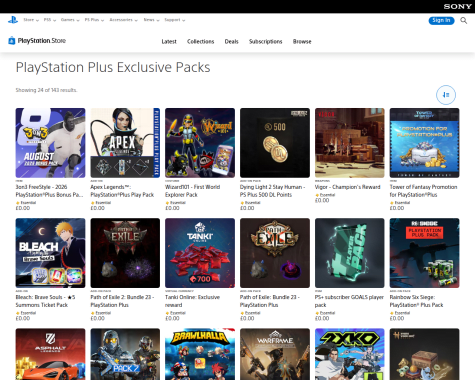The image size is (475, 380).
Task: Click the £0.00 price under Vigor
Action: [322, 200]
